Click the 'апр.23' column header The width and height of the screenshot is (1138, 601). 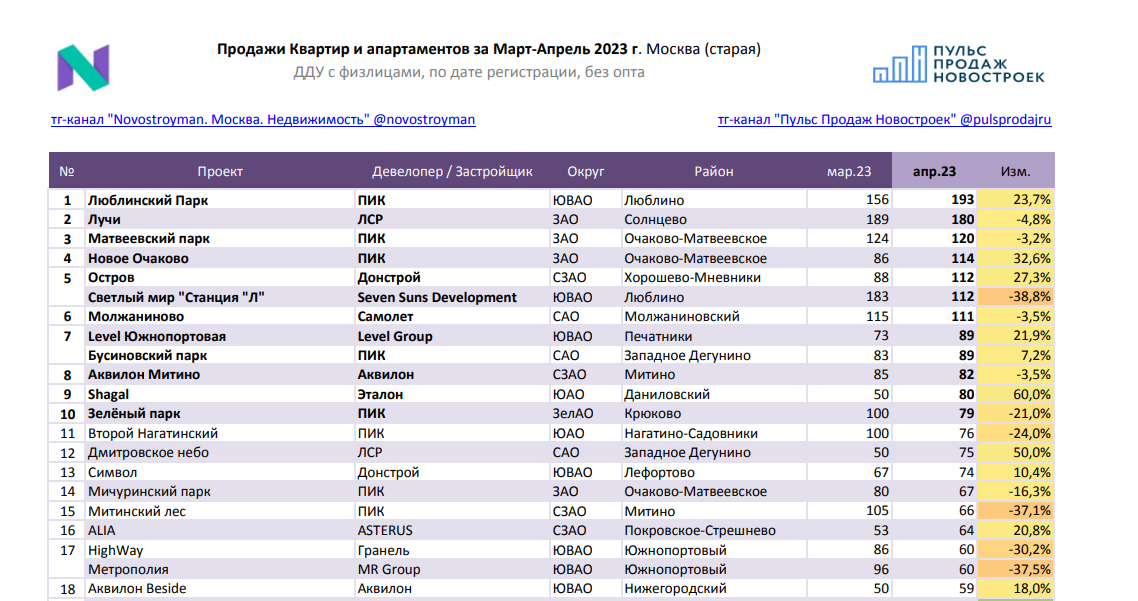coord(934,171)
